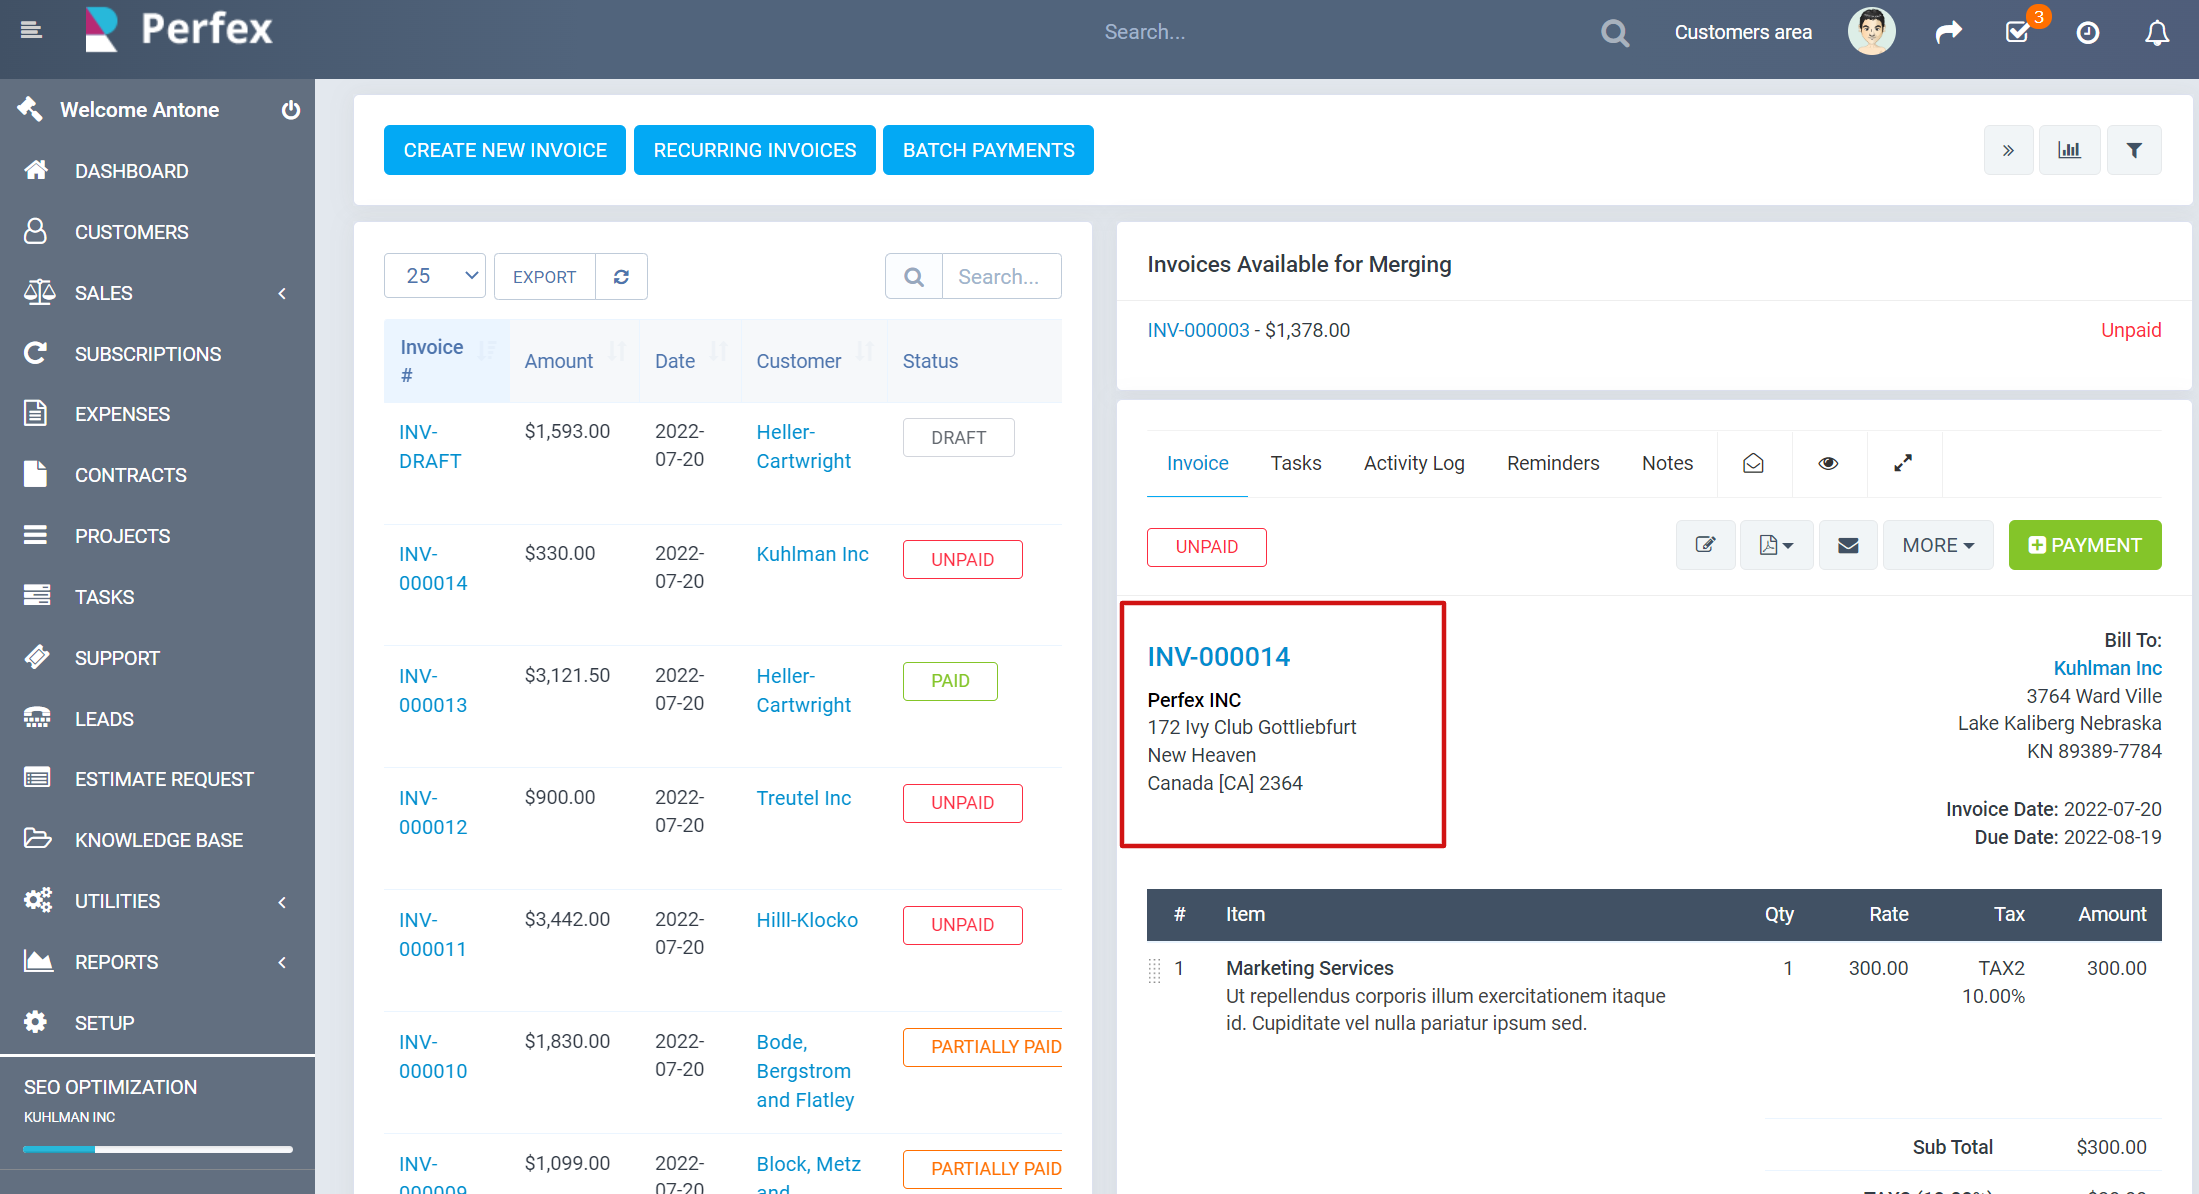Open the invoices report chart icon
The image size is (2199, 1194).
[2069, 150]
